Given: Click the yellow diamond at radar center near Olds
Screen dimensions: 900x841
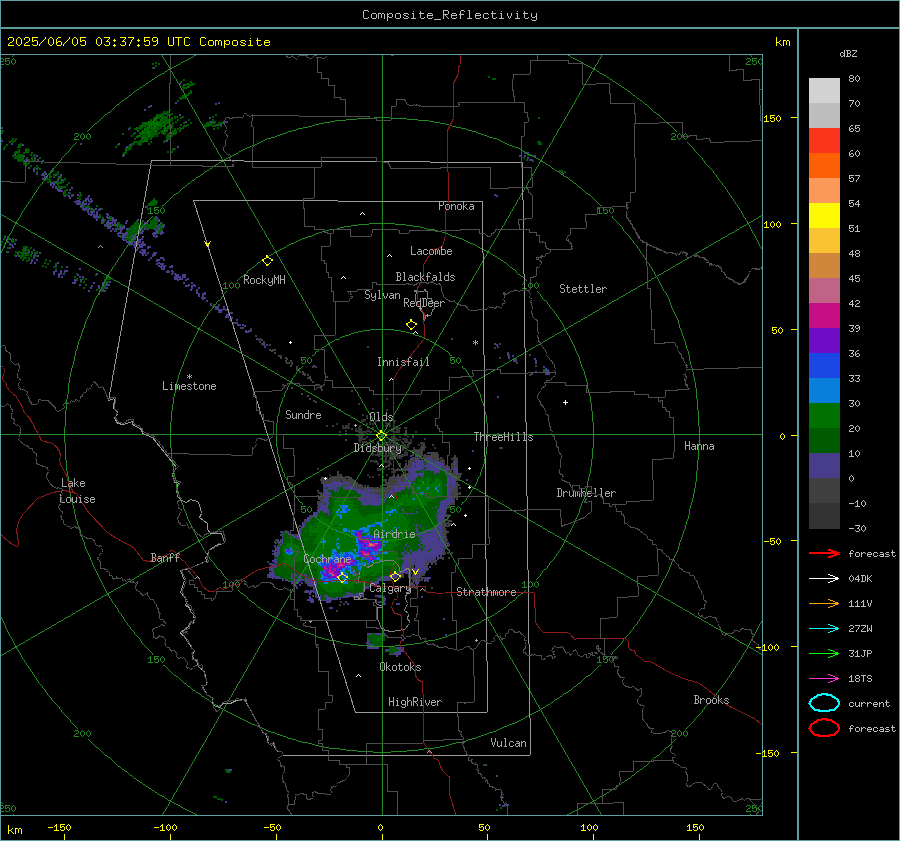Looking at the screenshot, I should (381, 436).
